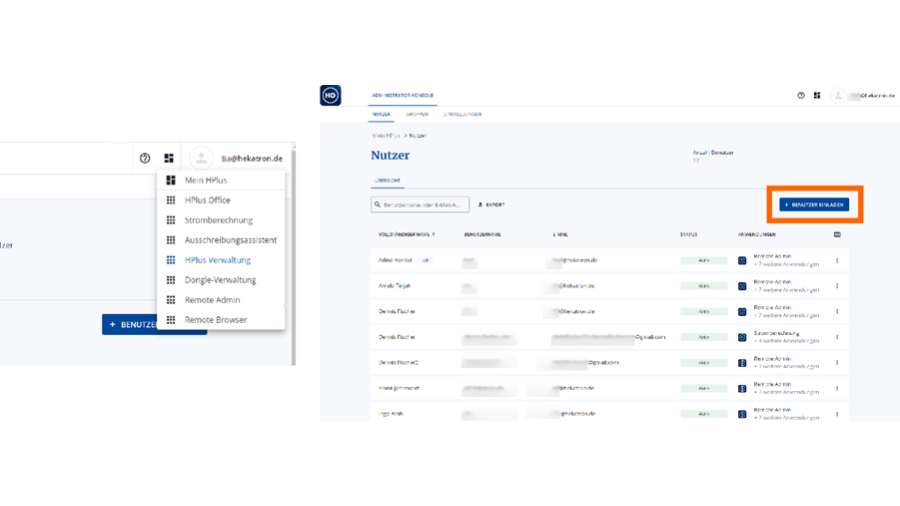Click the Benutzer einladen button

point(814,204)
